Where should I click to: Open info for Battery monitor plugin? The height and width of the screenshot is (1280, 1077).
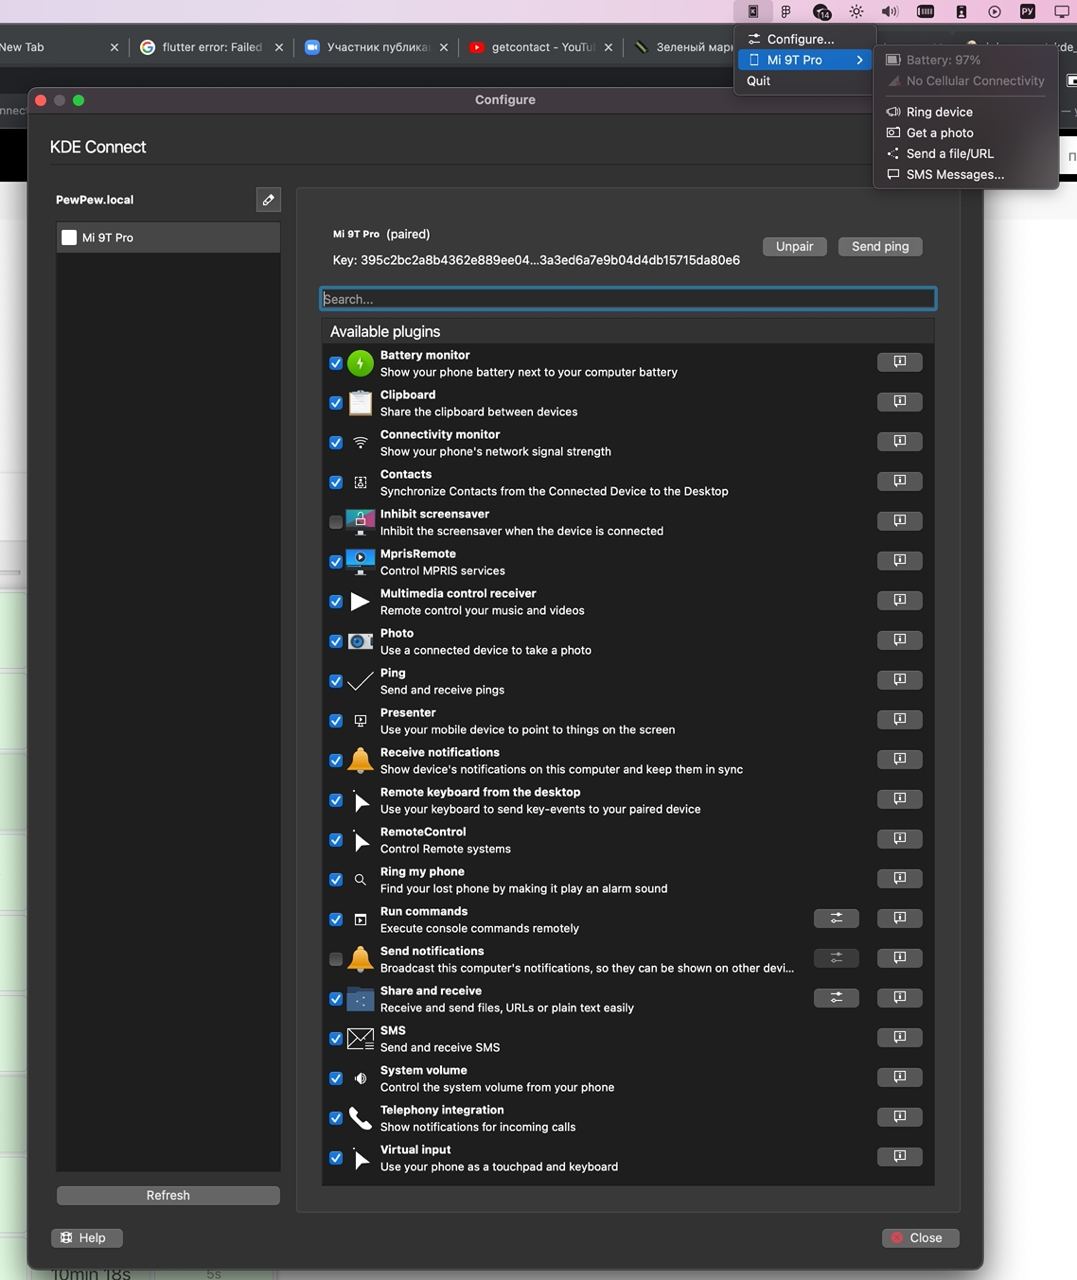pos(899,362)
